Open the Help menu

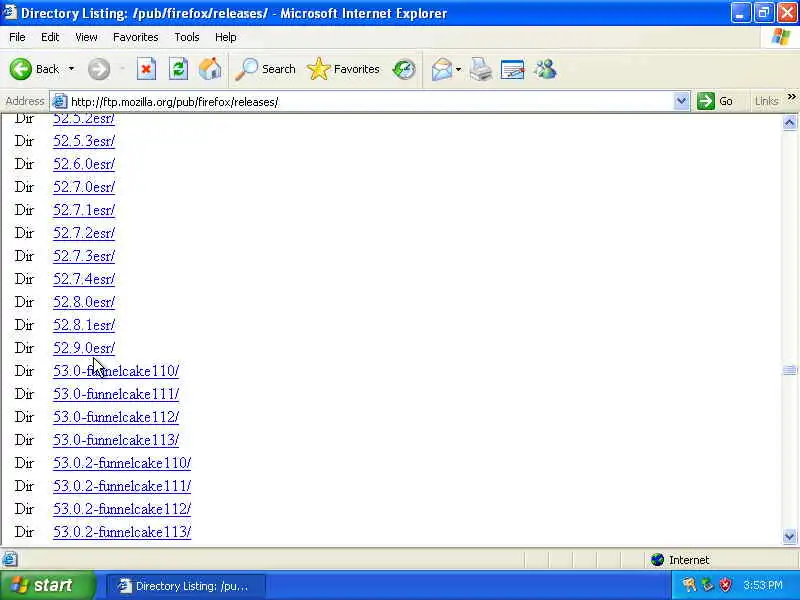coord(225,37)
